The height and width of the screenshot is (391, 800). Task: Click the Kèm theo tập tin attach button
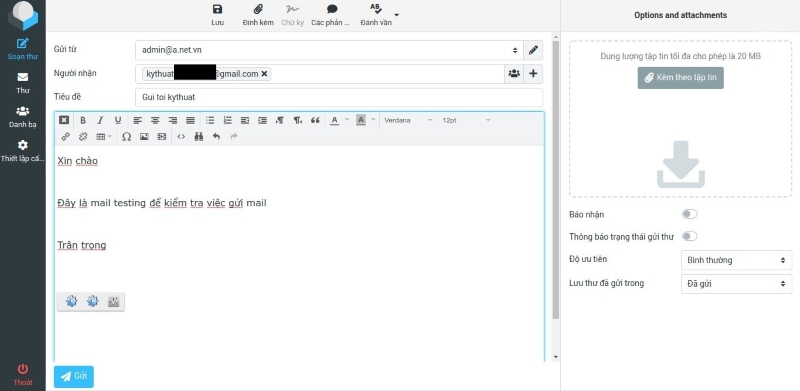[x=681, y=78]
